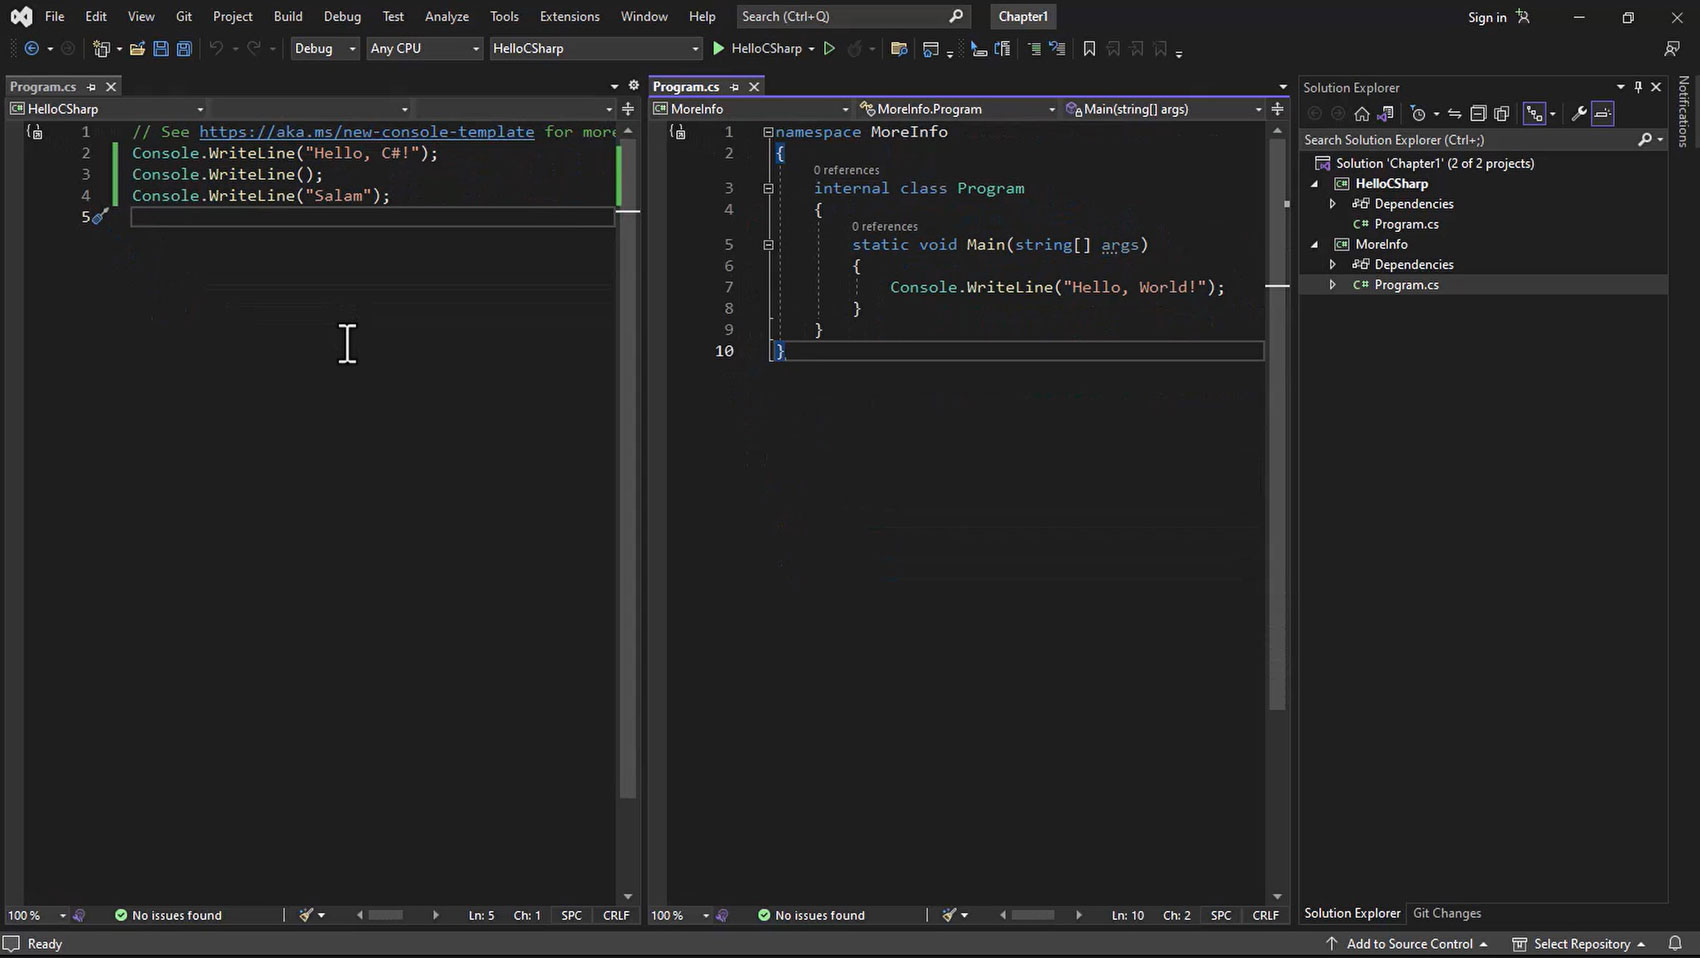Toggle the Preview Selected Items button in Solution Explorer

pos(1603,114)
